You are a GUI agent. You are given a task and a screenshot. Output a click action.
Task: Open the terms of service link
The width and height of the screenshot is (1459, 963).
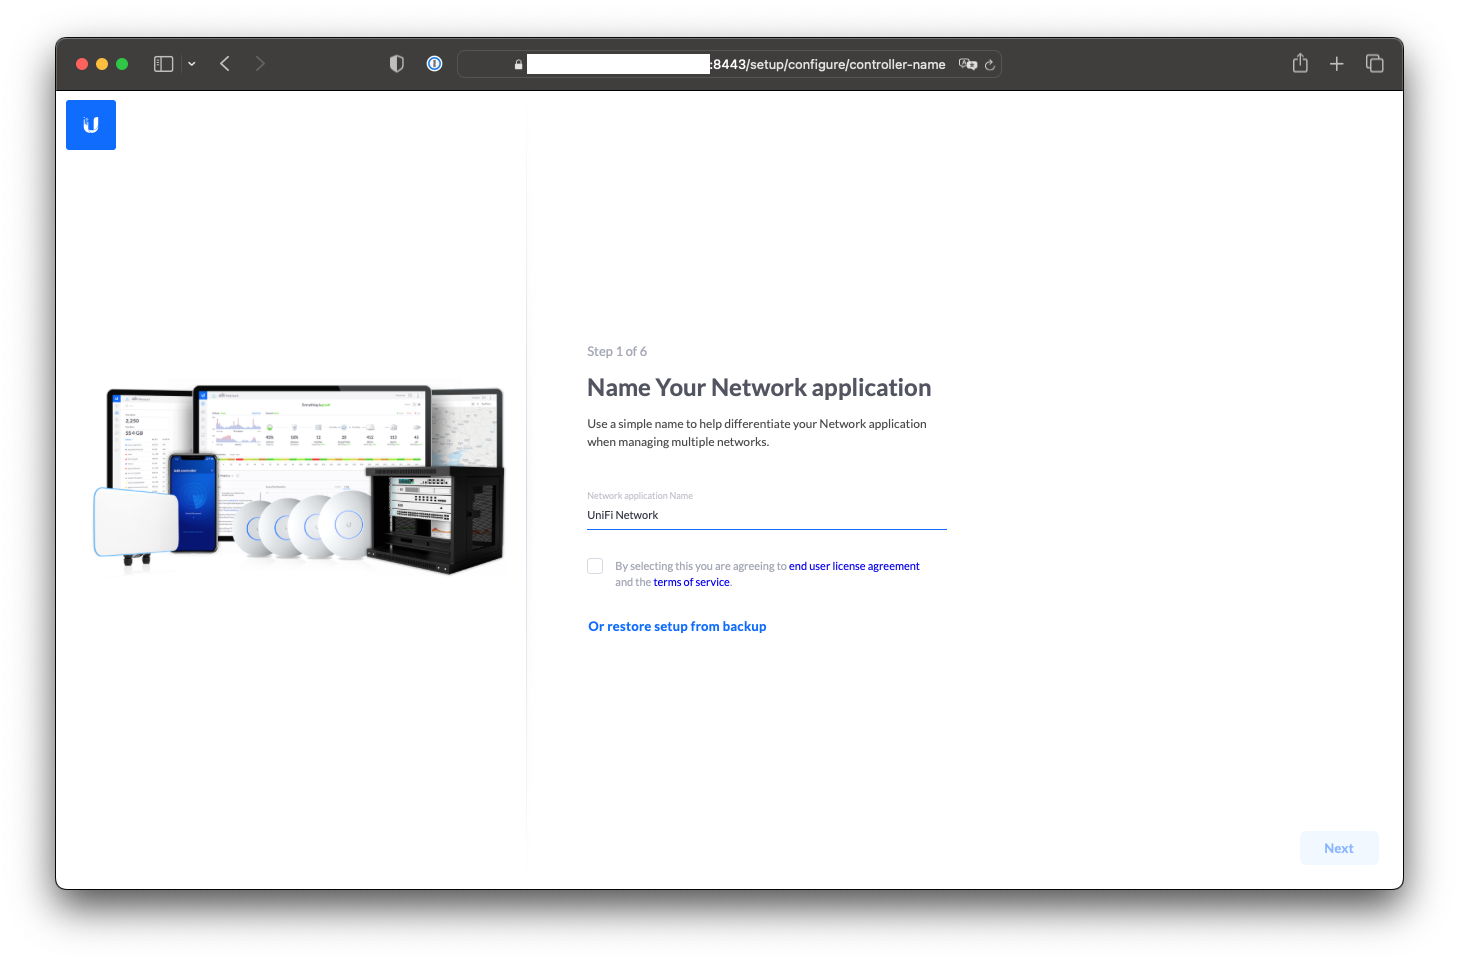tap(691, 582)
